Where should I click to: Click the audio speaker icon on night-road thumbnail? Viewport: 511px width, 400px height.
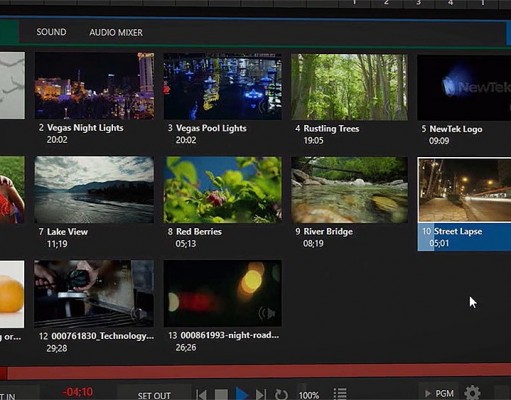pos(267,313)
